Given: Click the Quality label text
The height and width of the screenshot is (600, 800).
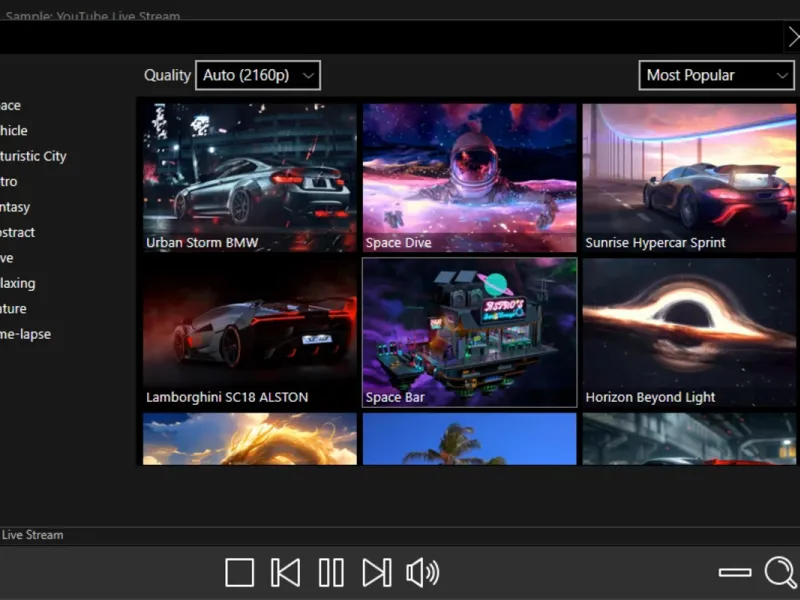Looking at the screenshot, I should 167,76.
